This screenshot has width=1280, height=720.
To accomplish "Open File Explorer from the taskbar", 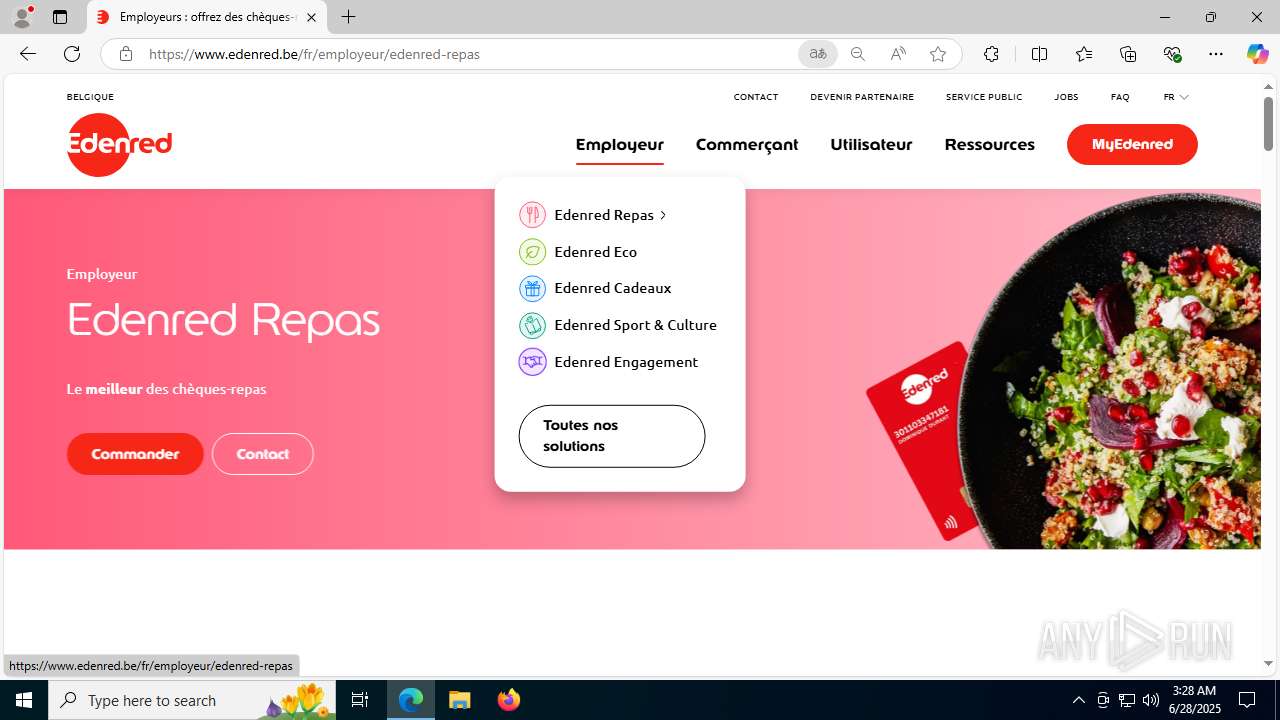I will [x=459, y=700].
